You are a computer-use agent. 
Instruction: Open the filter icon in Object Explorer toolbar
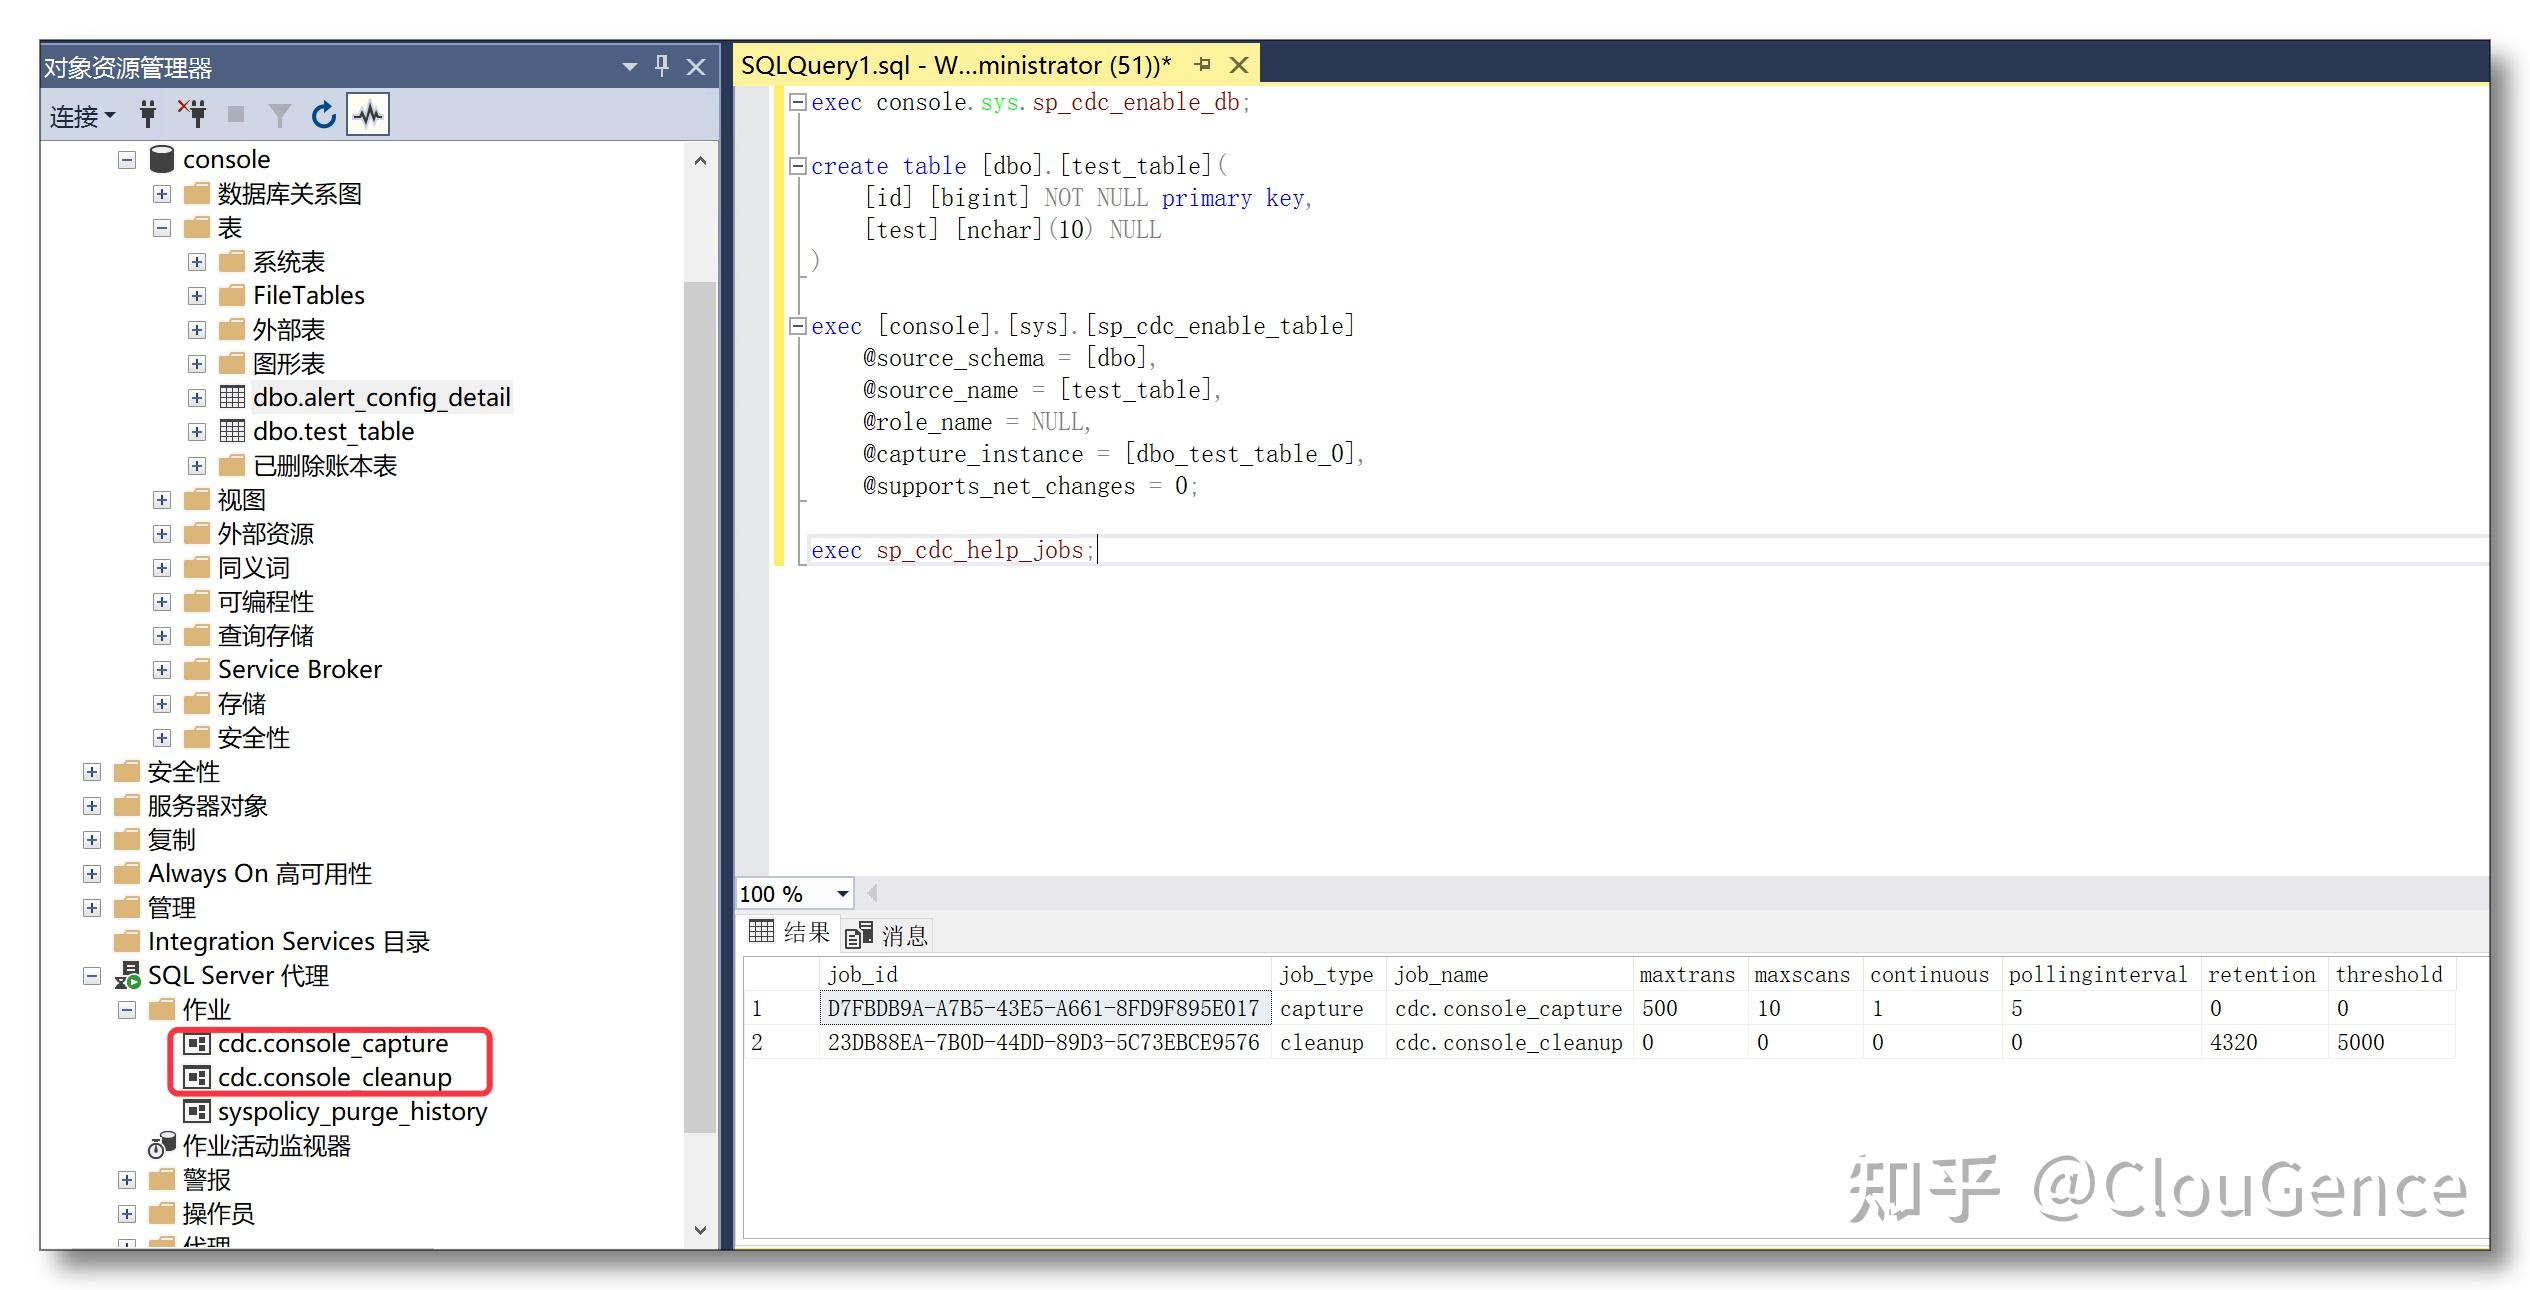(280, 113)
